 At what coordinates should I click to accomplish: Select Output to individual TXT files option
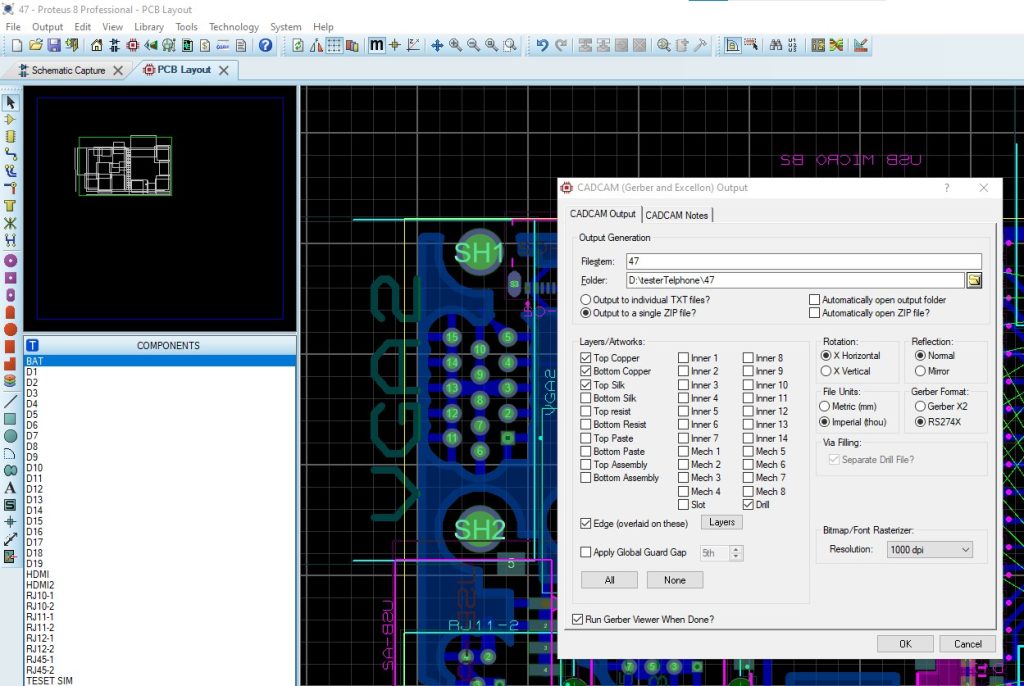586,300
